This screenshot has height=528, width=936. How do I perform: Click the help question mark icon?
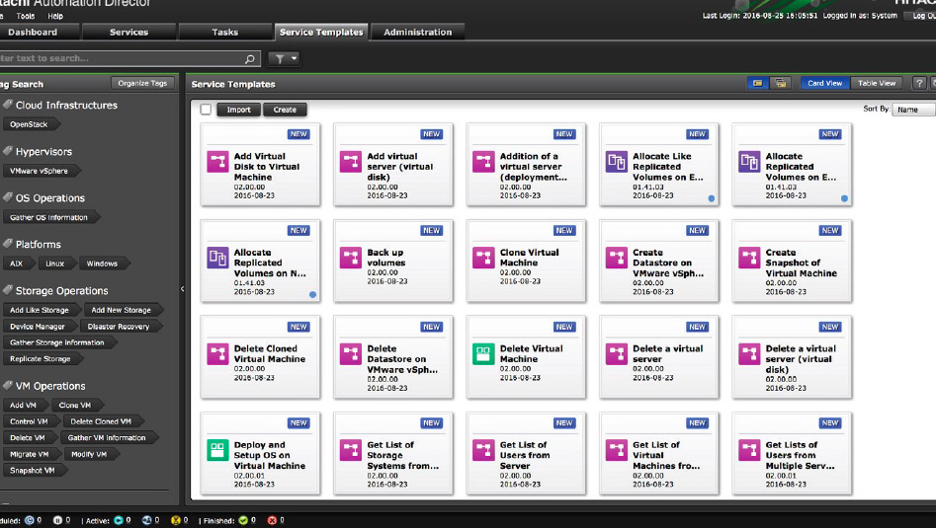click(919, 84)
